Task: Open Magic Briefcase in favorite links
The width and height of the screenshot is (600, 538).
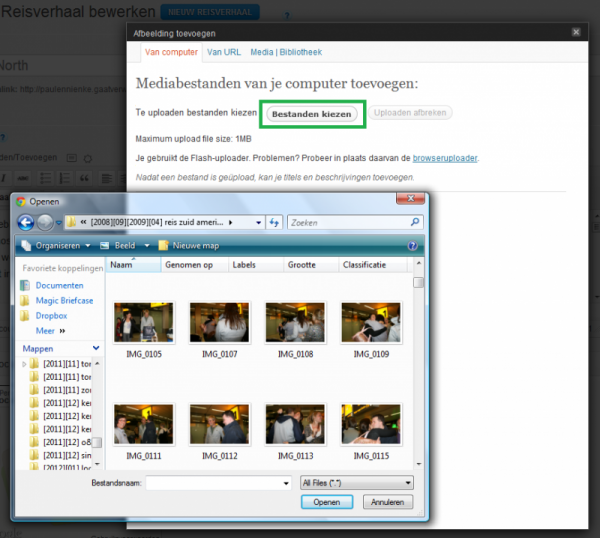Action: 63,300
